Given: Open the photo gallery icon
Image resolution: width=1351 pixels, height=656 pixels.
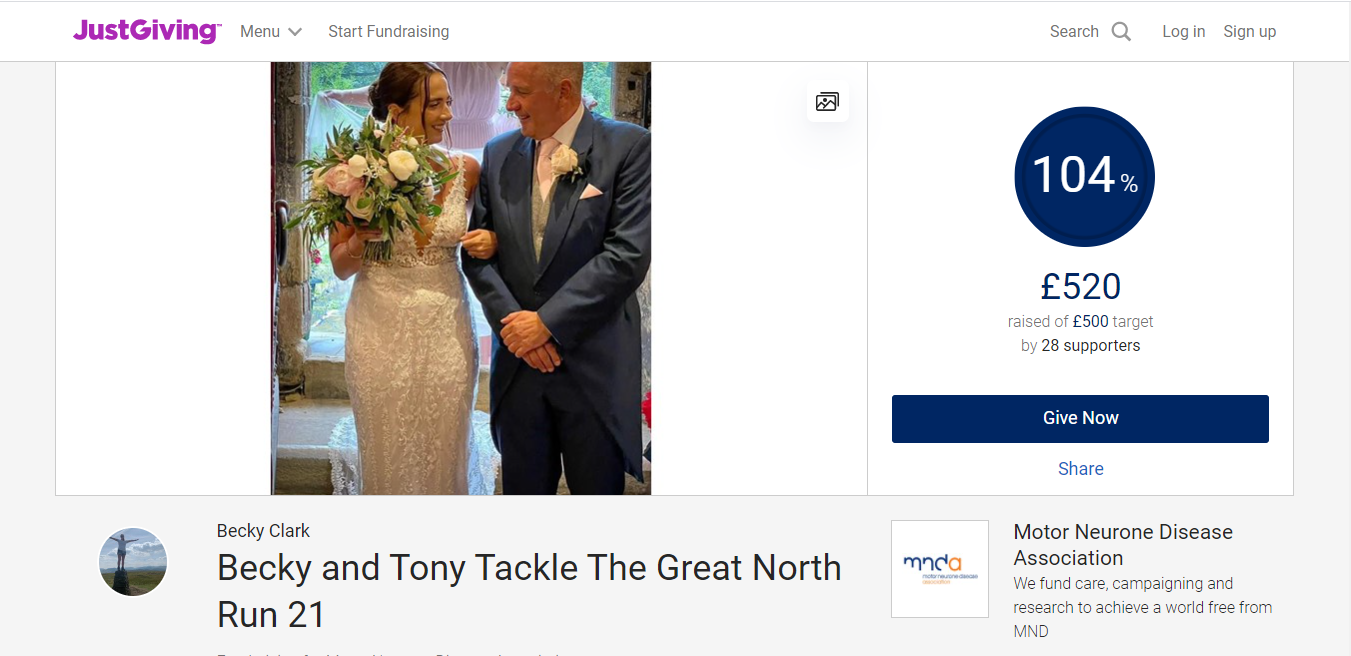Looking at the screenshot, I should [x=827, y=101].
